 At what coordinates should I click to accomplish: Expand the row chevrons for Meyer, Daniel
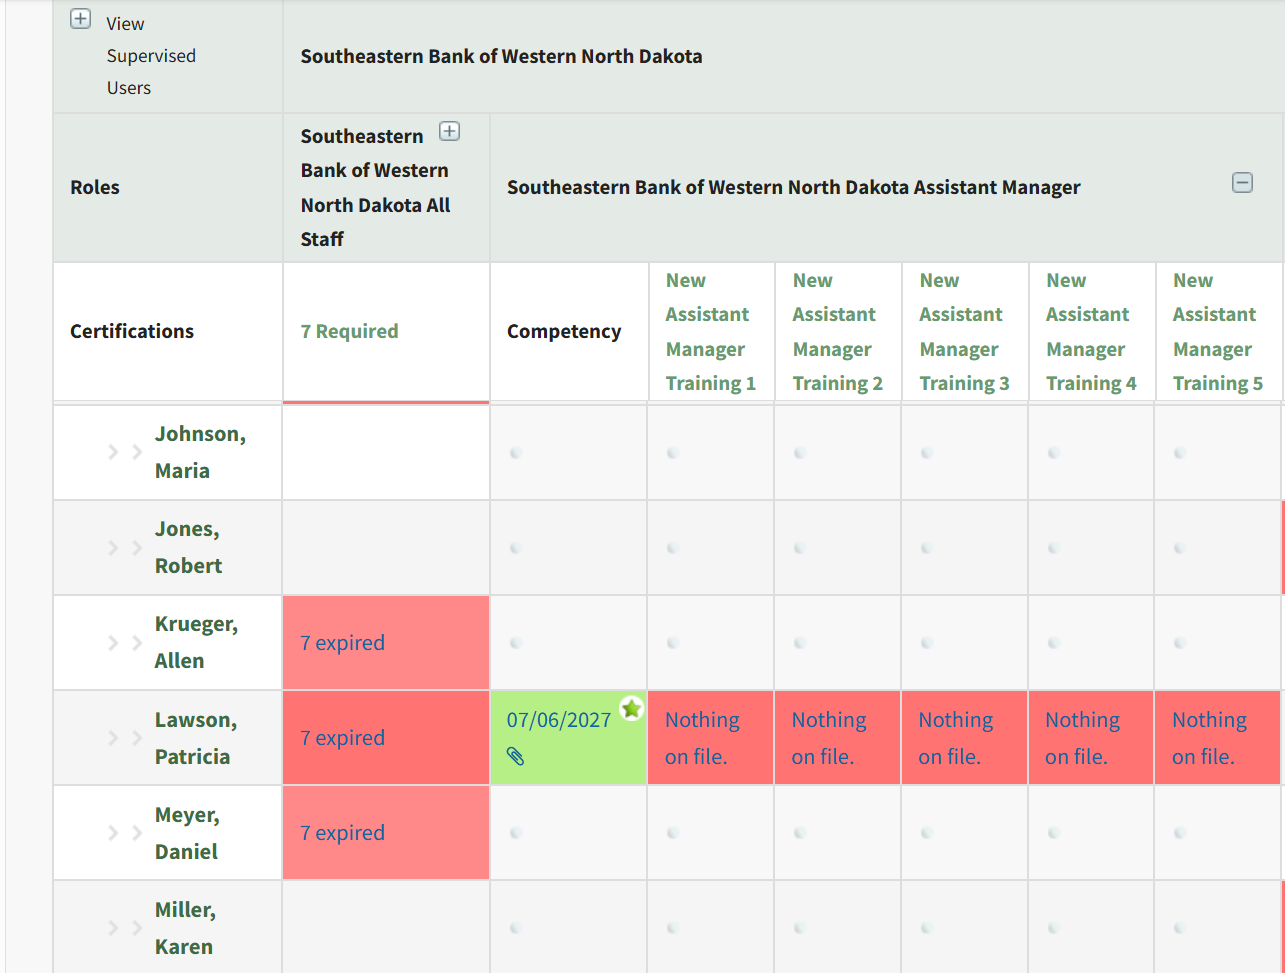click(125, 833)
